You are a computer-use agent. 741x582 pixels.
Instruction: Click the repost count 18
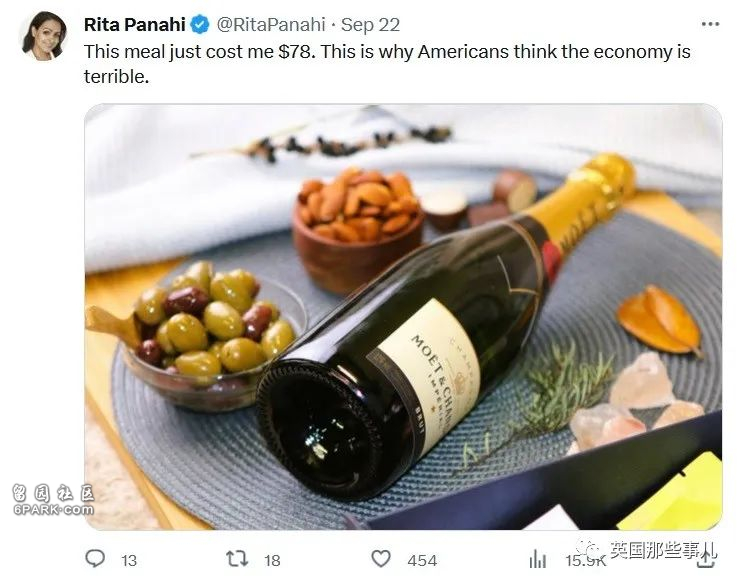coord(272,560)
